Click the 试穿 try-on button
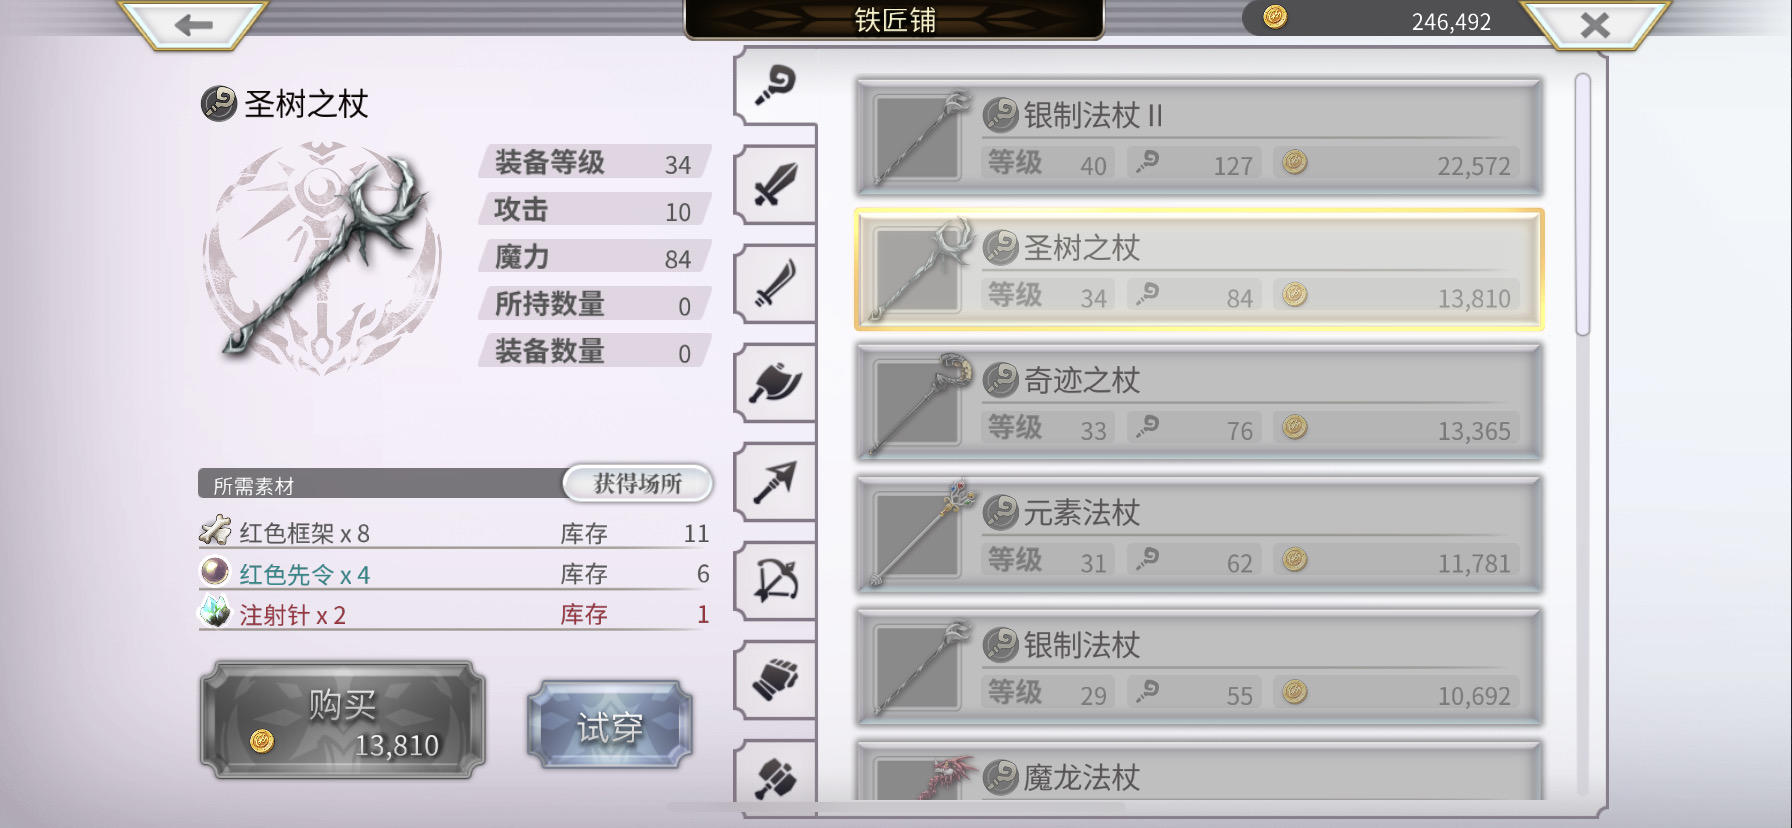This screenshot has height=828, width=1792. 609,725
